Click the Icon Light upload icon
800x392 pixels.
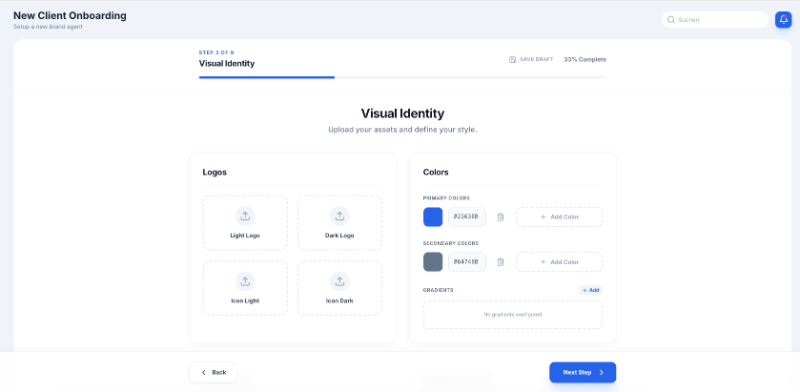pos(245,281)
